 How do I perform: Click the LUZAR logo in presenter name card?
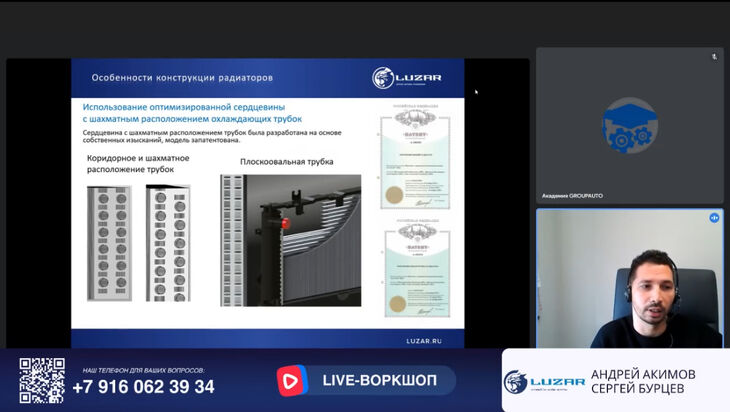544,382
